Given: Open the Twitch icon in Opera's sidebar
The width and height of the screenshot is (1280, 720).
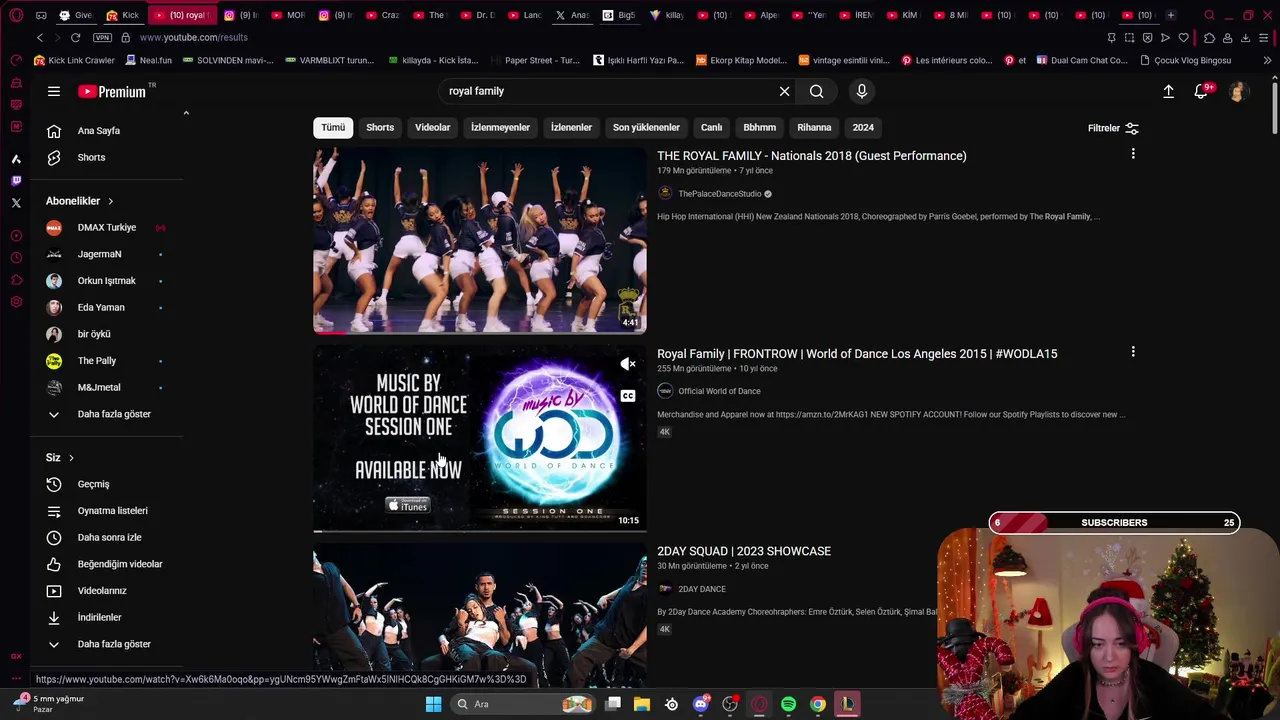Looking at the screenshot, I should pyautogui.click(x=16, y=181).
